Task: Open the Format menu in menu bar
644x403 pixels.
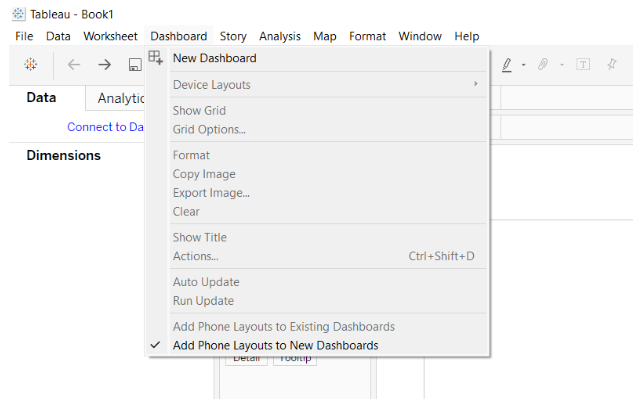Action: [x=367, y=36]
